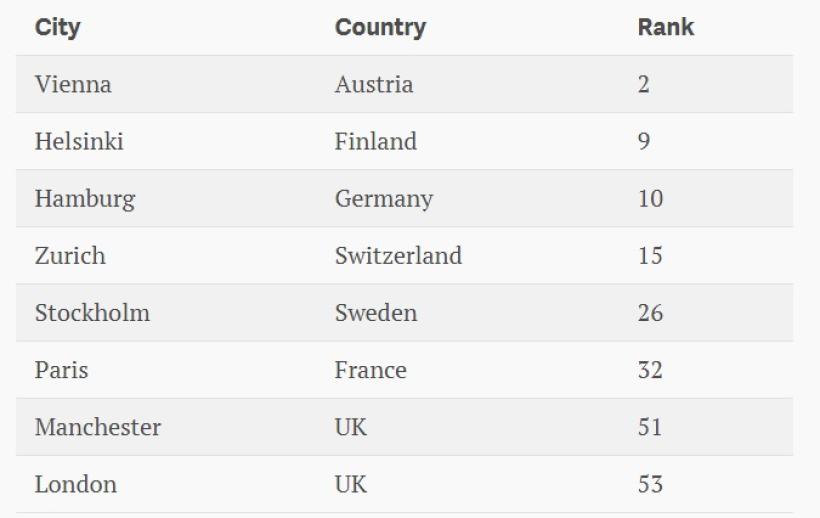The image size is (820, 518).
Task: Click the Finland country cell
Action: [375, 142]
